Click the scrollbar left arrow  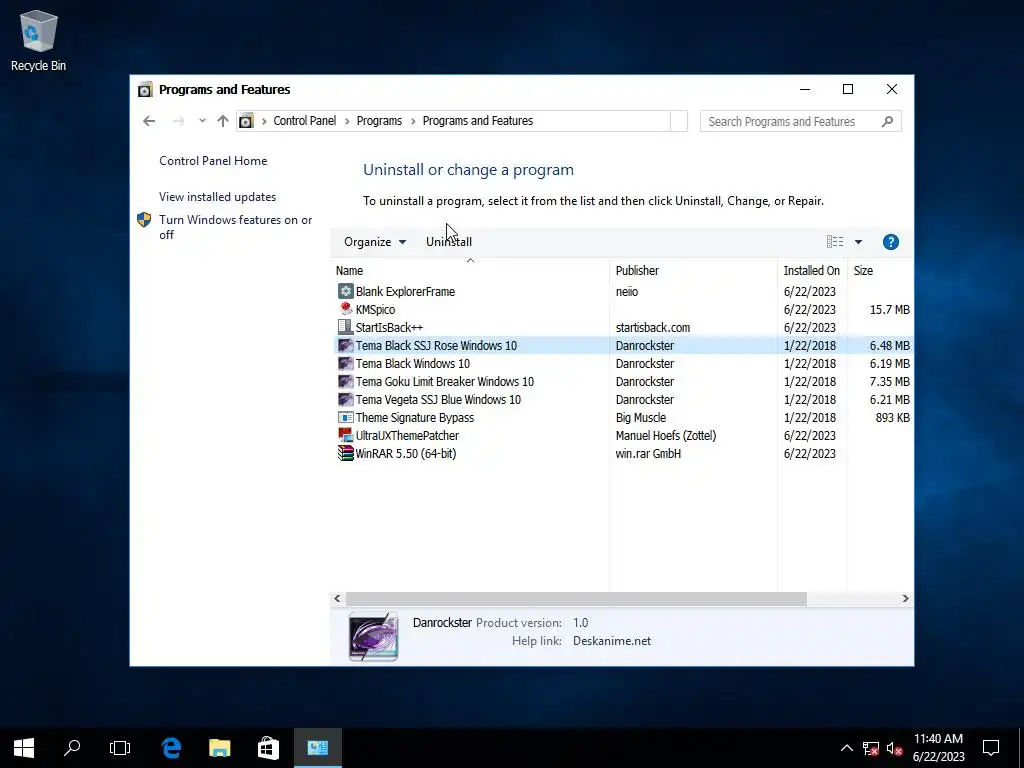click(337, 598)
